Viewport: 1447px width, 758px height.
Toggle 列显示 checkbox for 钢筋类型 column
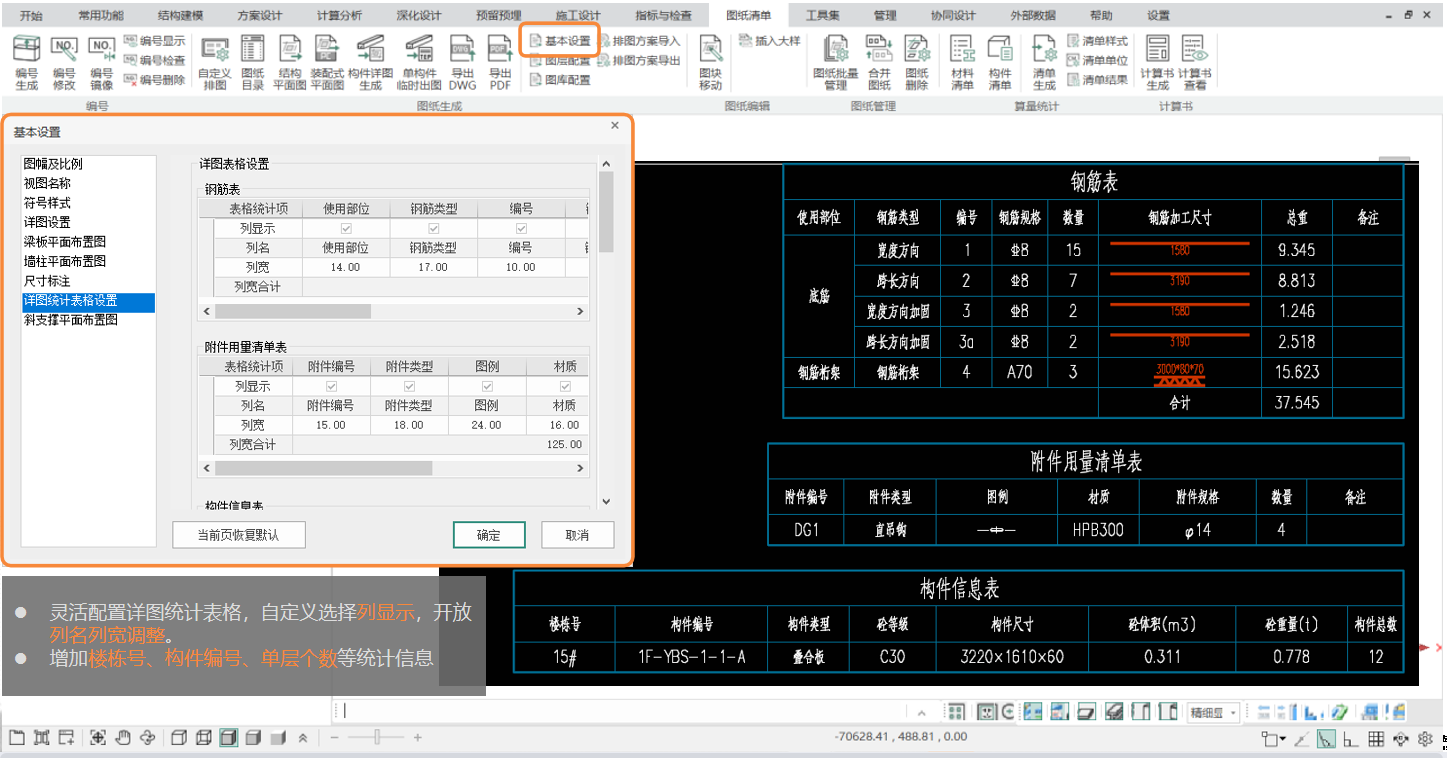(434, 229)
